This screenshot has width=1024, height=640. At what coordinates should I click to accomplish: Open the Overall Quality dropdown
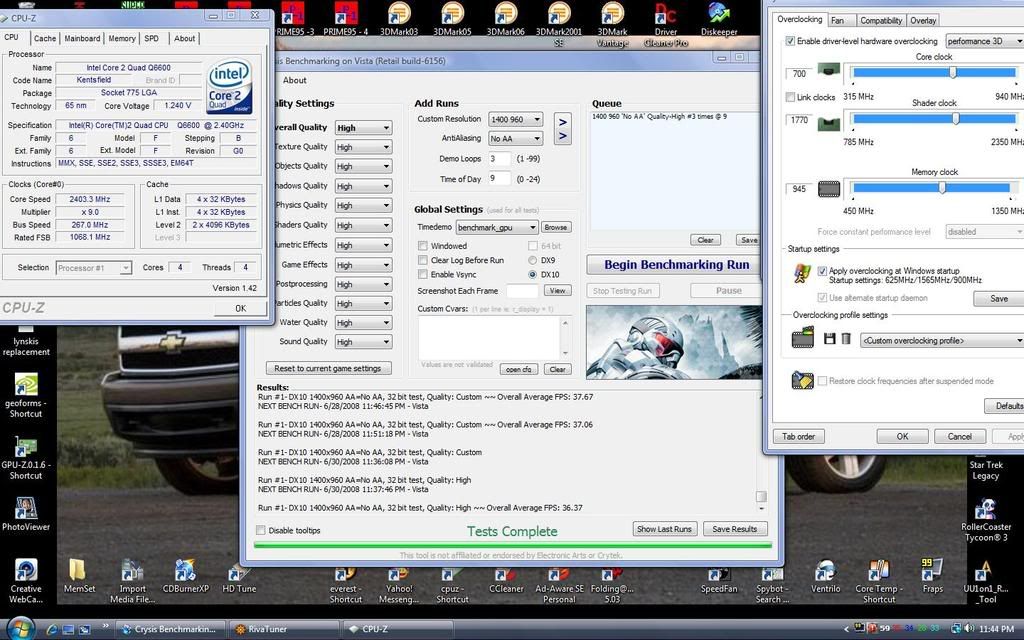tap(363, 128)
